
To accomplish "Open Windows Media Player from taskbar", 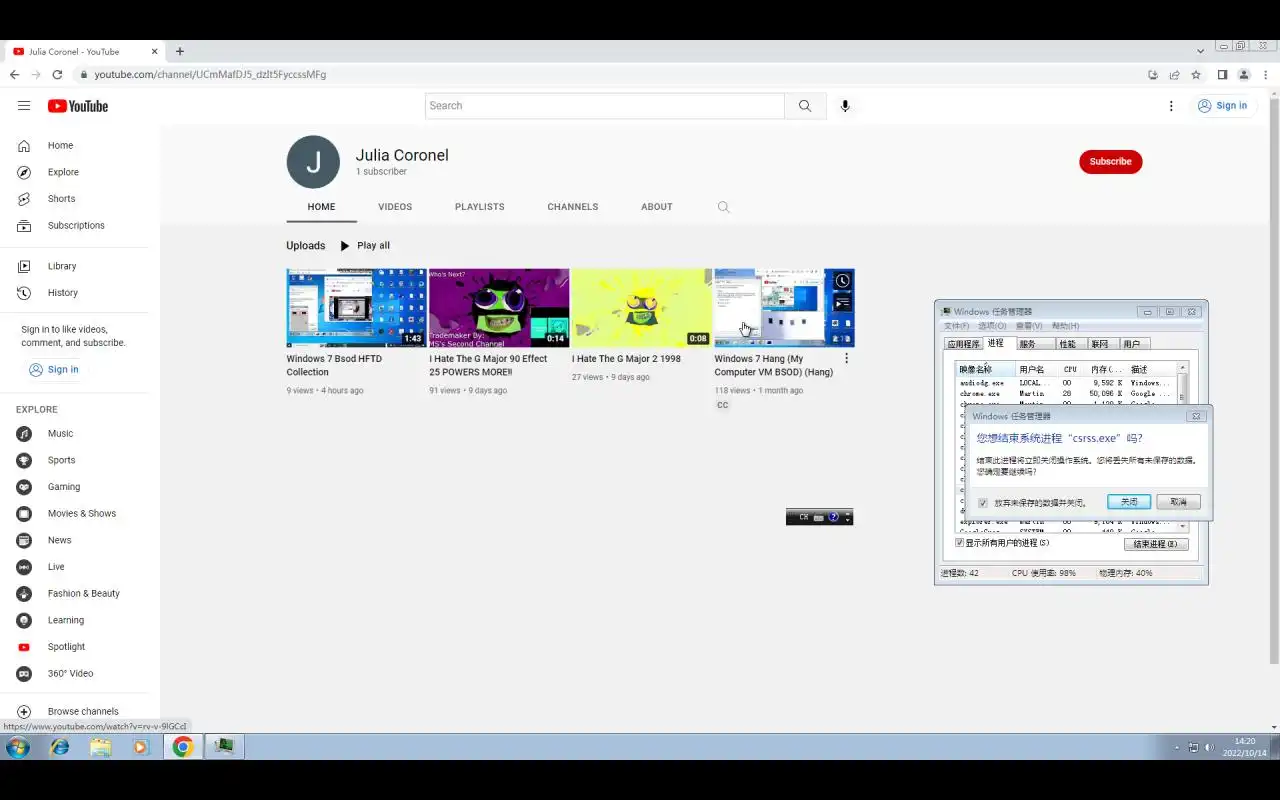I will [140, 747].
